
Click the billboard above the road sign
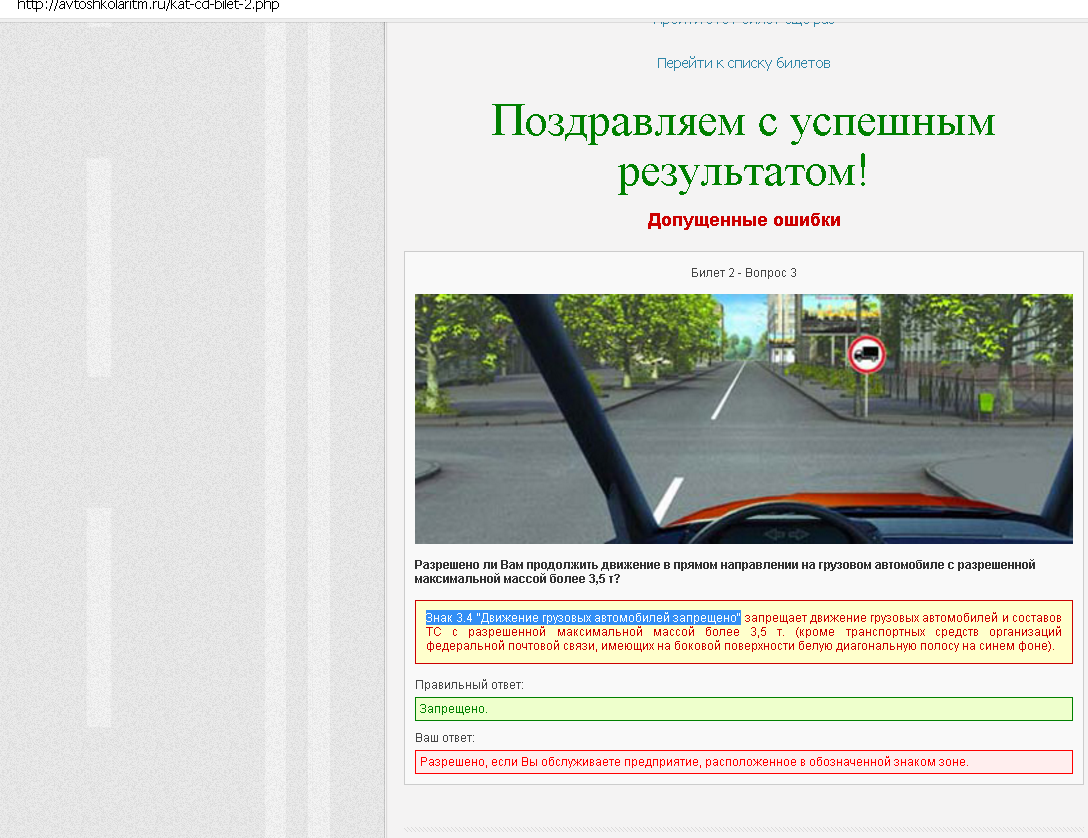pos(841,313)
